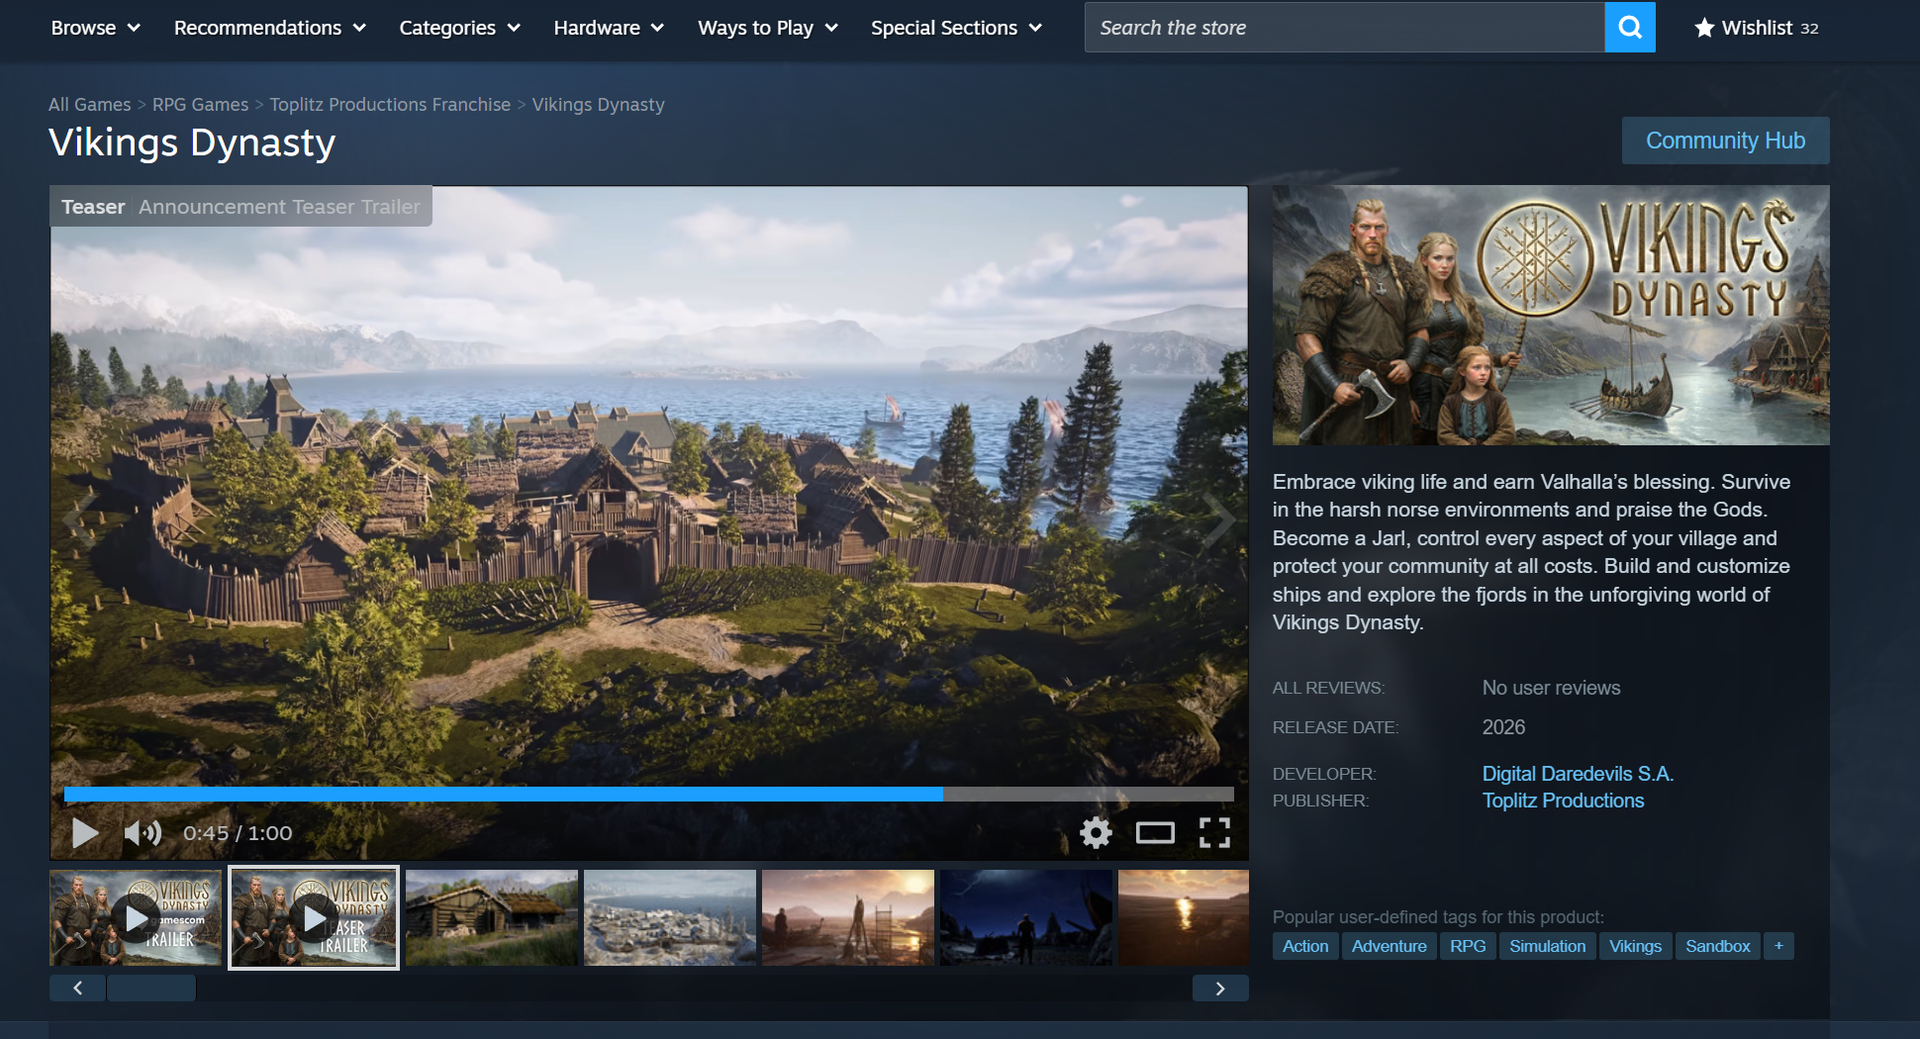Mute the video volume speaker icon
The image size is (1920, 1039).
142,833
